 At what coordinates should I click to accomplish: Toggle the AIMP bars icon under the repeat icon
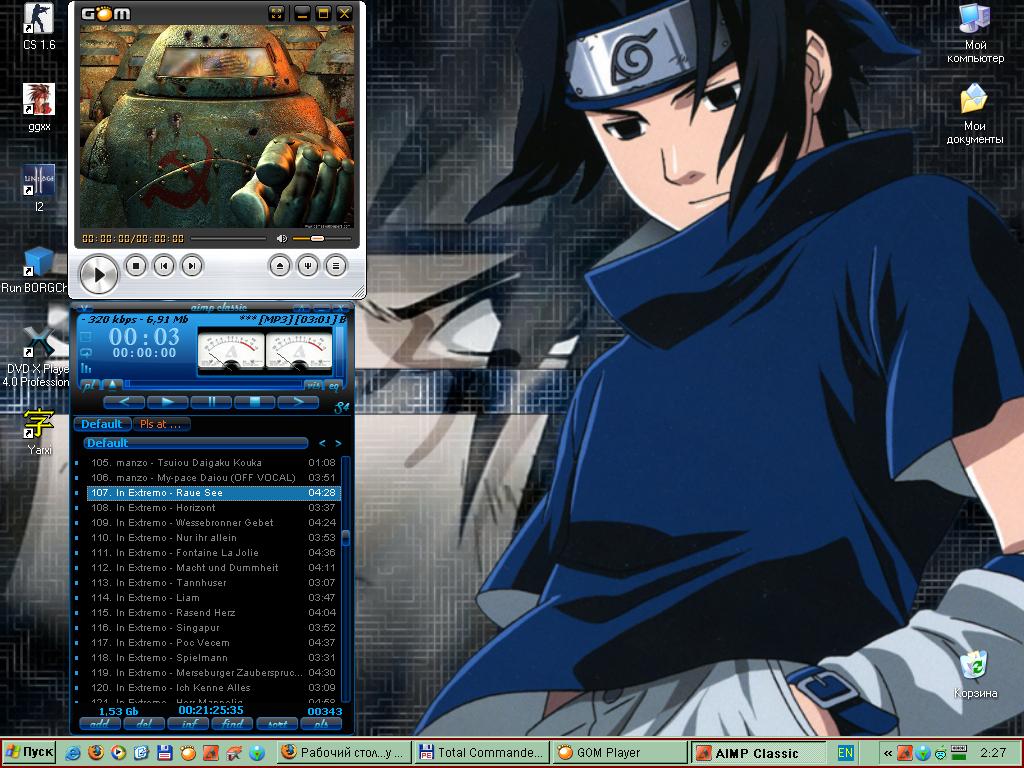(x=86, y=368)
